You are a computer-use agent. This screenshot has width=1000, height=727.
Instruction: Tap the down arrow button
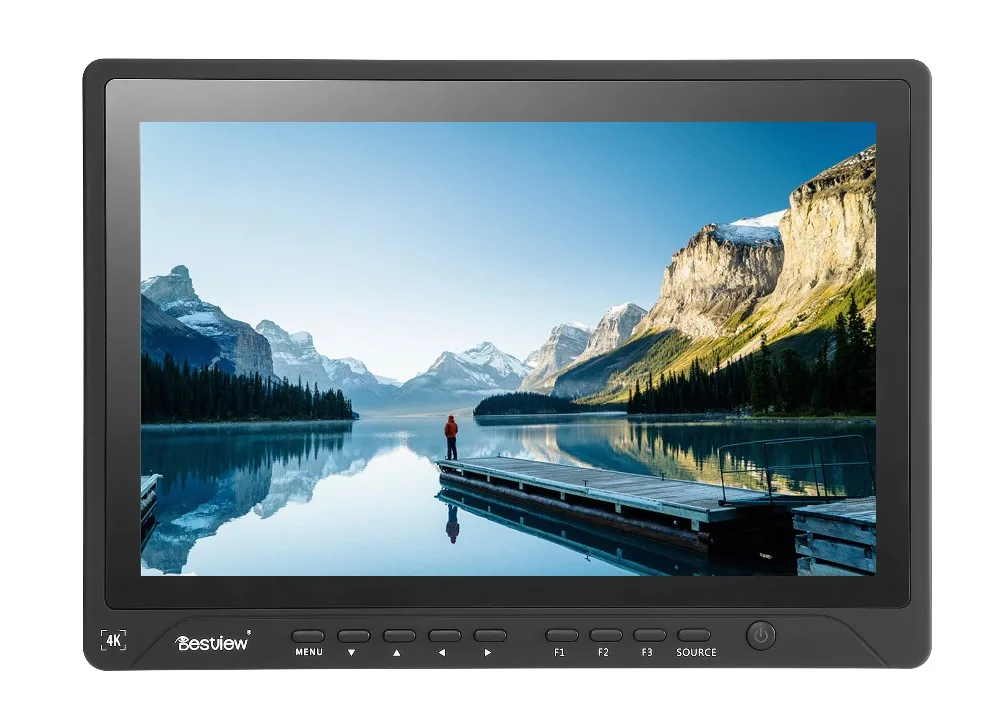[353, 636]
